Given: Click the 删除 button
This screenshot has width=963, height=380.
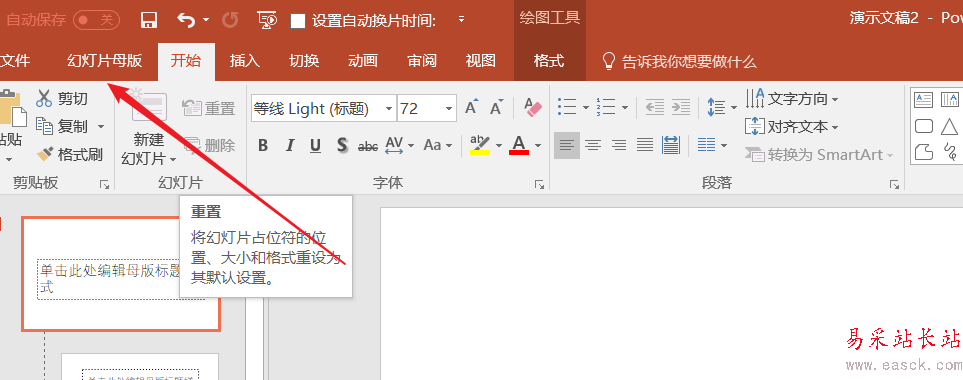Looking at the screenshot, I should (209, 145).
